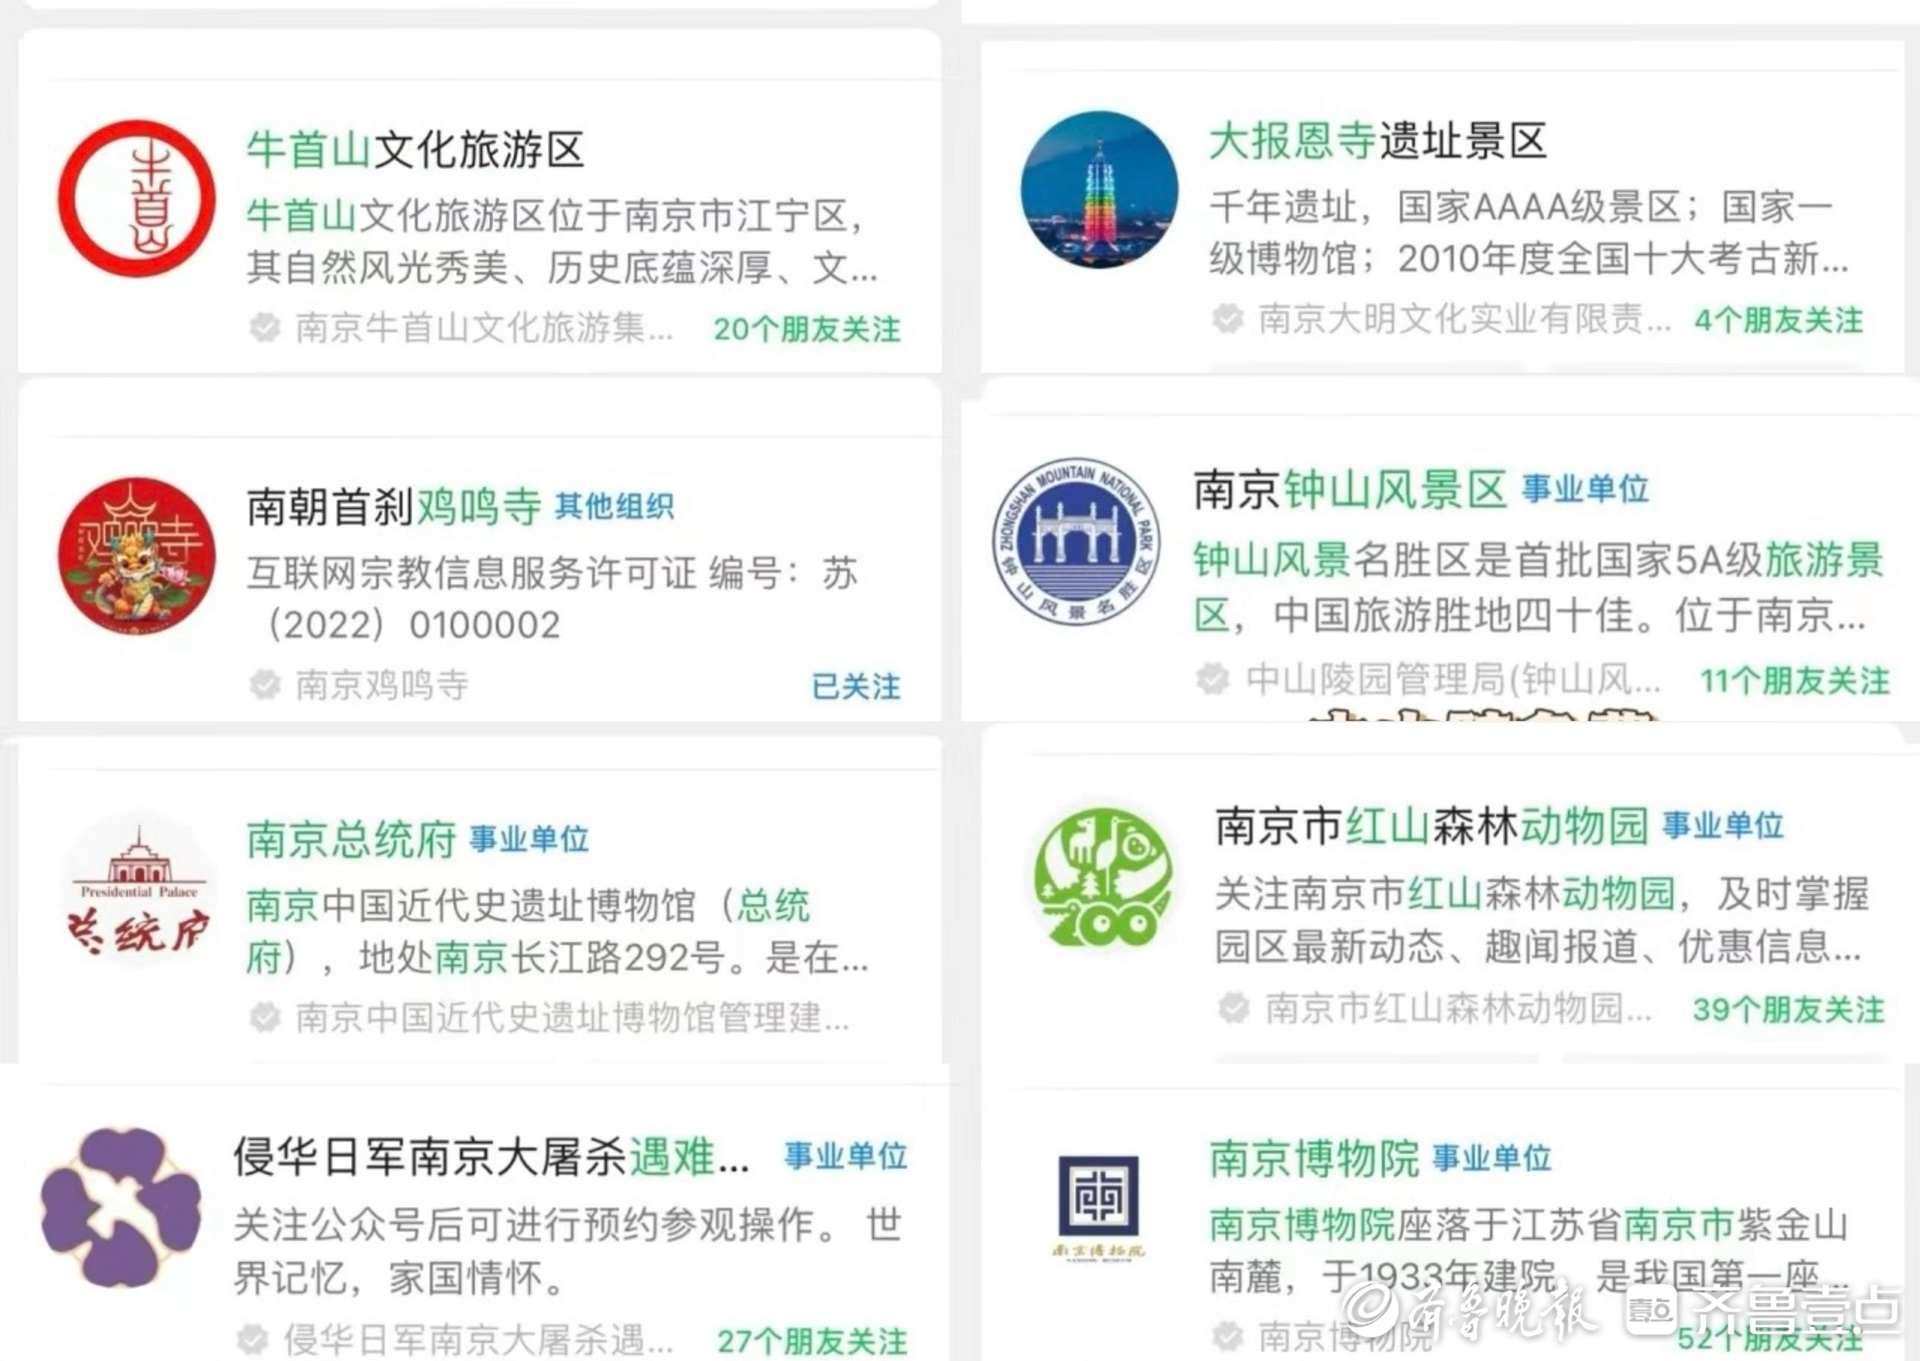Viewport: 1920px width, 1361px height.
Task: Open the 牛首山文化旅游区 red circle avatar
Action: 137,198
